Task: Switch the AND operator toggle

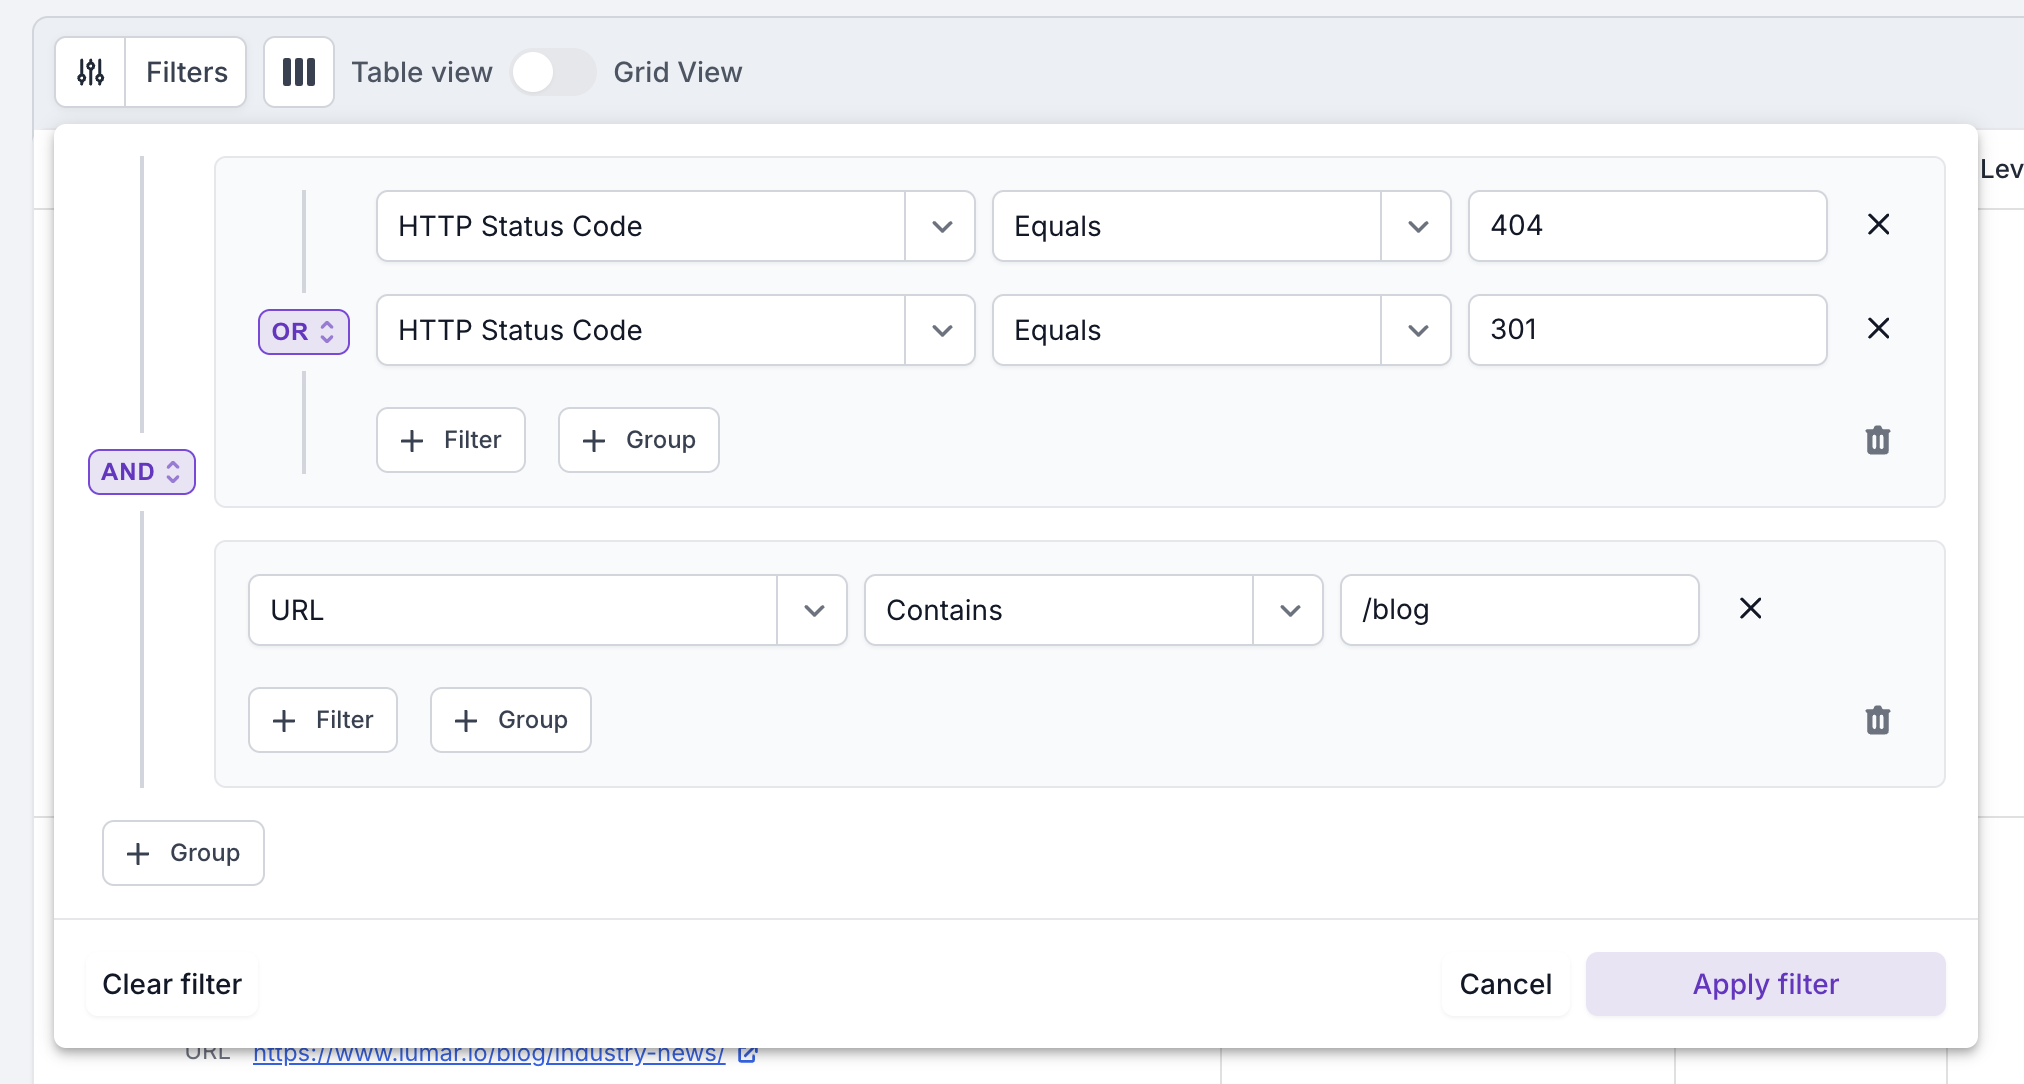Action: pyautogui.click(x=142, y=472)
